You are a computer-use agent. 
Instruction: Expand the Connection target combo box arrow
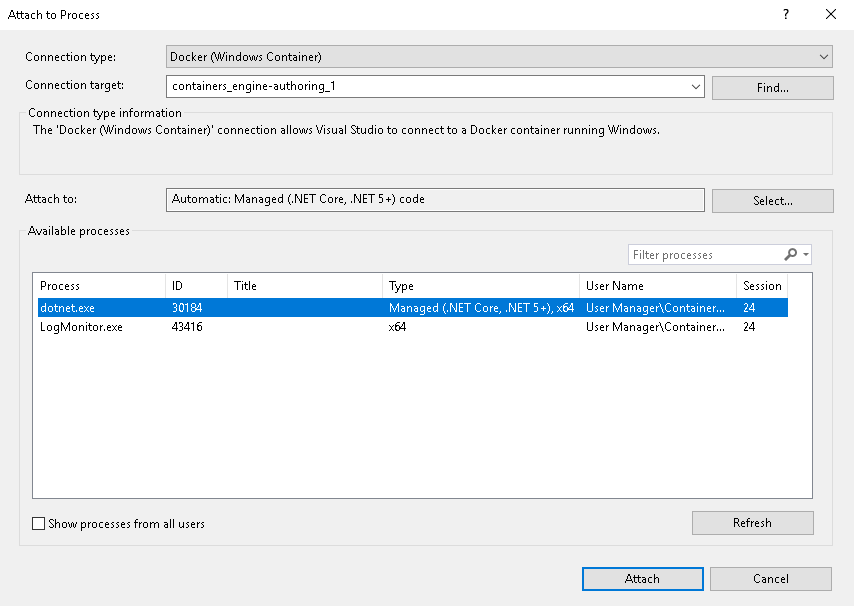[696, 87]
